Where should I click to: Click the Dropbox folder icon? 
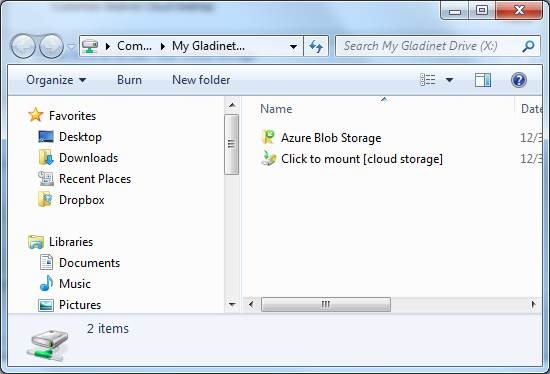click(46, 200)
